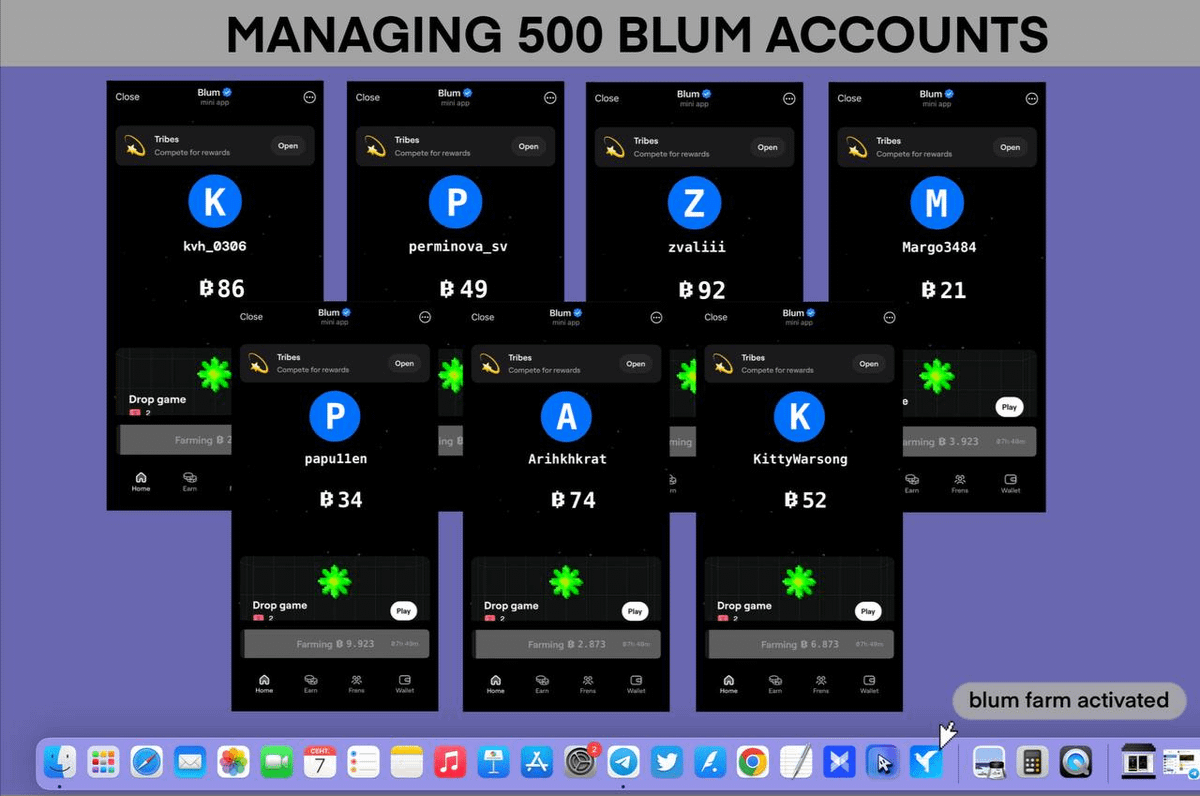
Task: Go to Home tab in KittyWarsong window
Action: [x=729, y=684]
